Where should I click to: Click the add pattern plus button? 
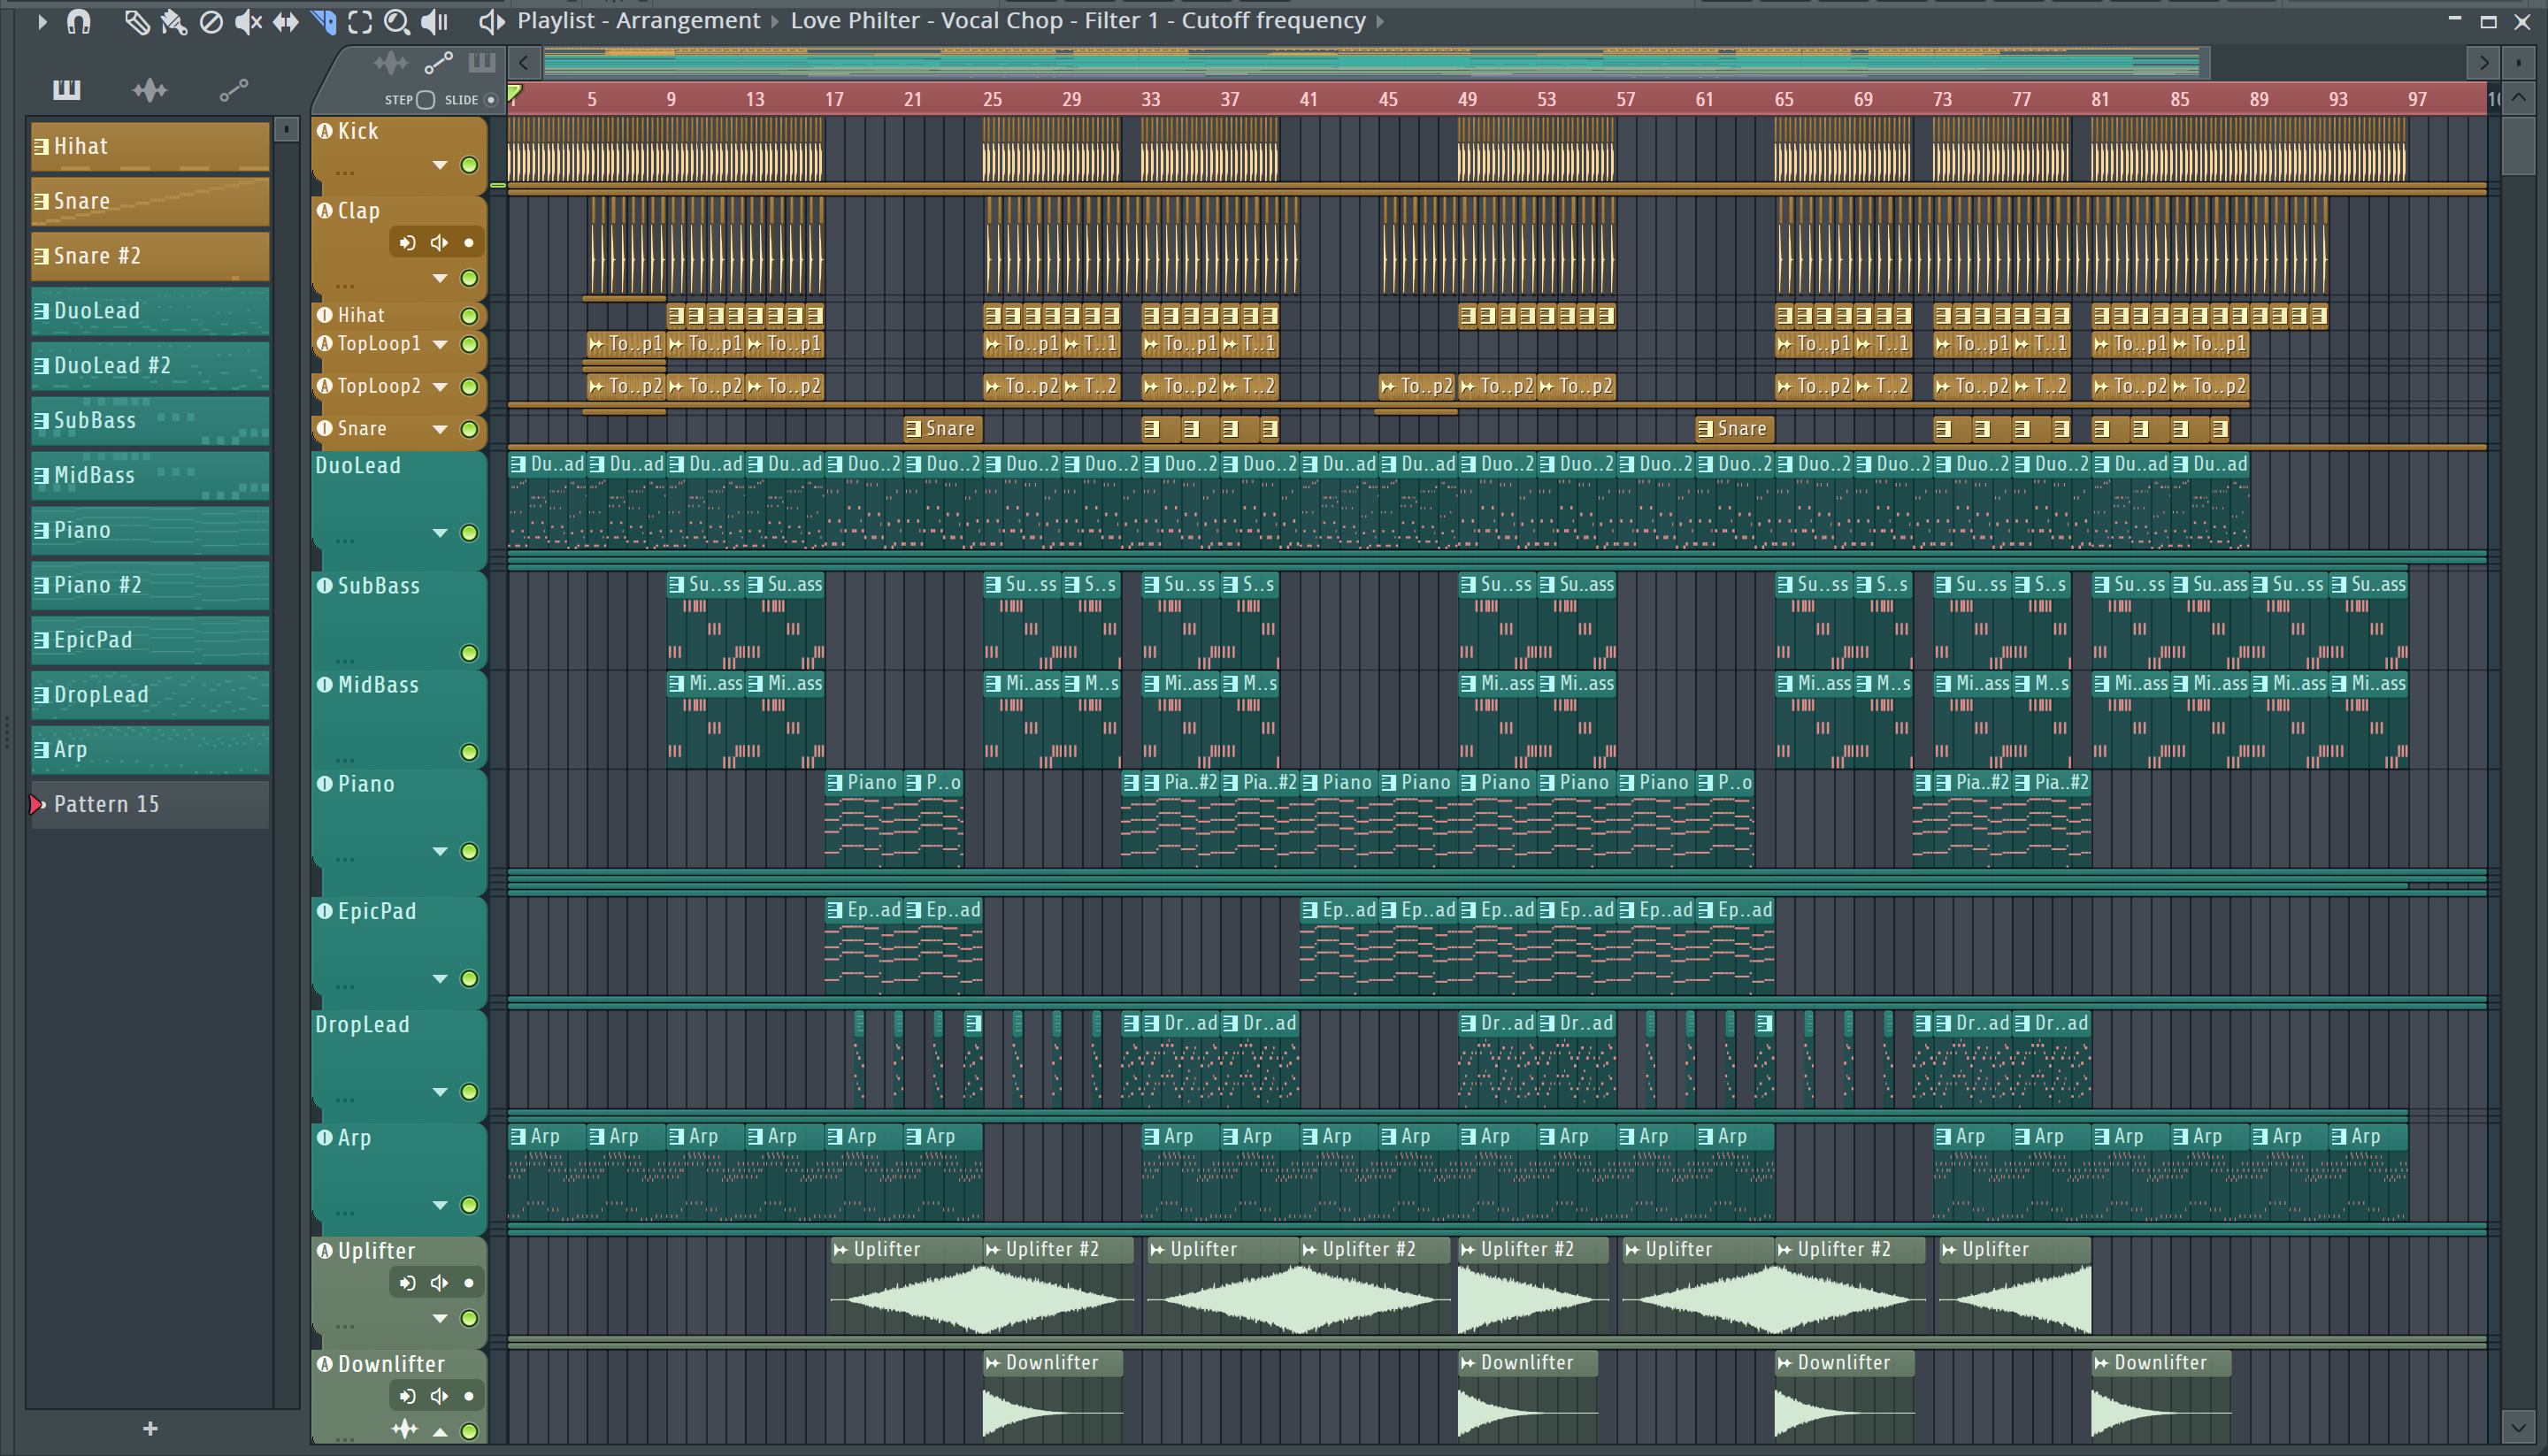[150, 1429]
